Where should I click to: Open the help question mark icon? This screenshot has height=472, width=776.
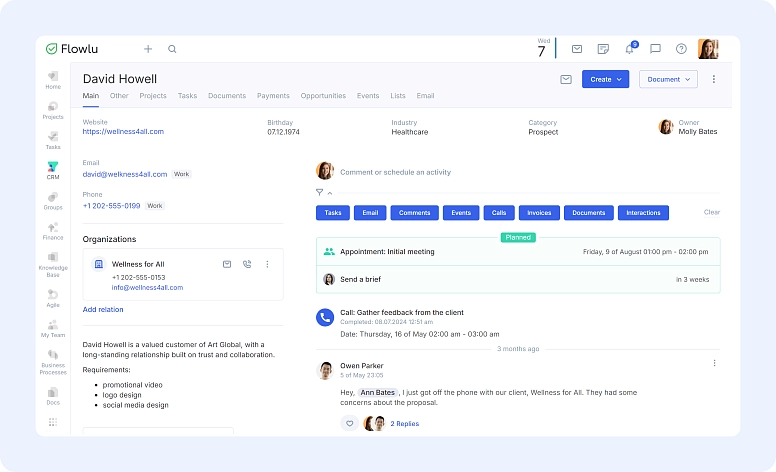click(681, 49)
